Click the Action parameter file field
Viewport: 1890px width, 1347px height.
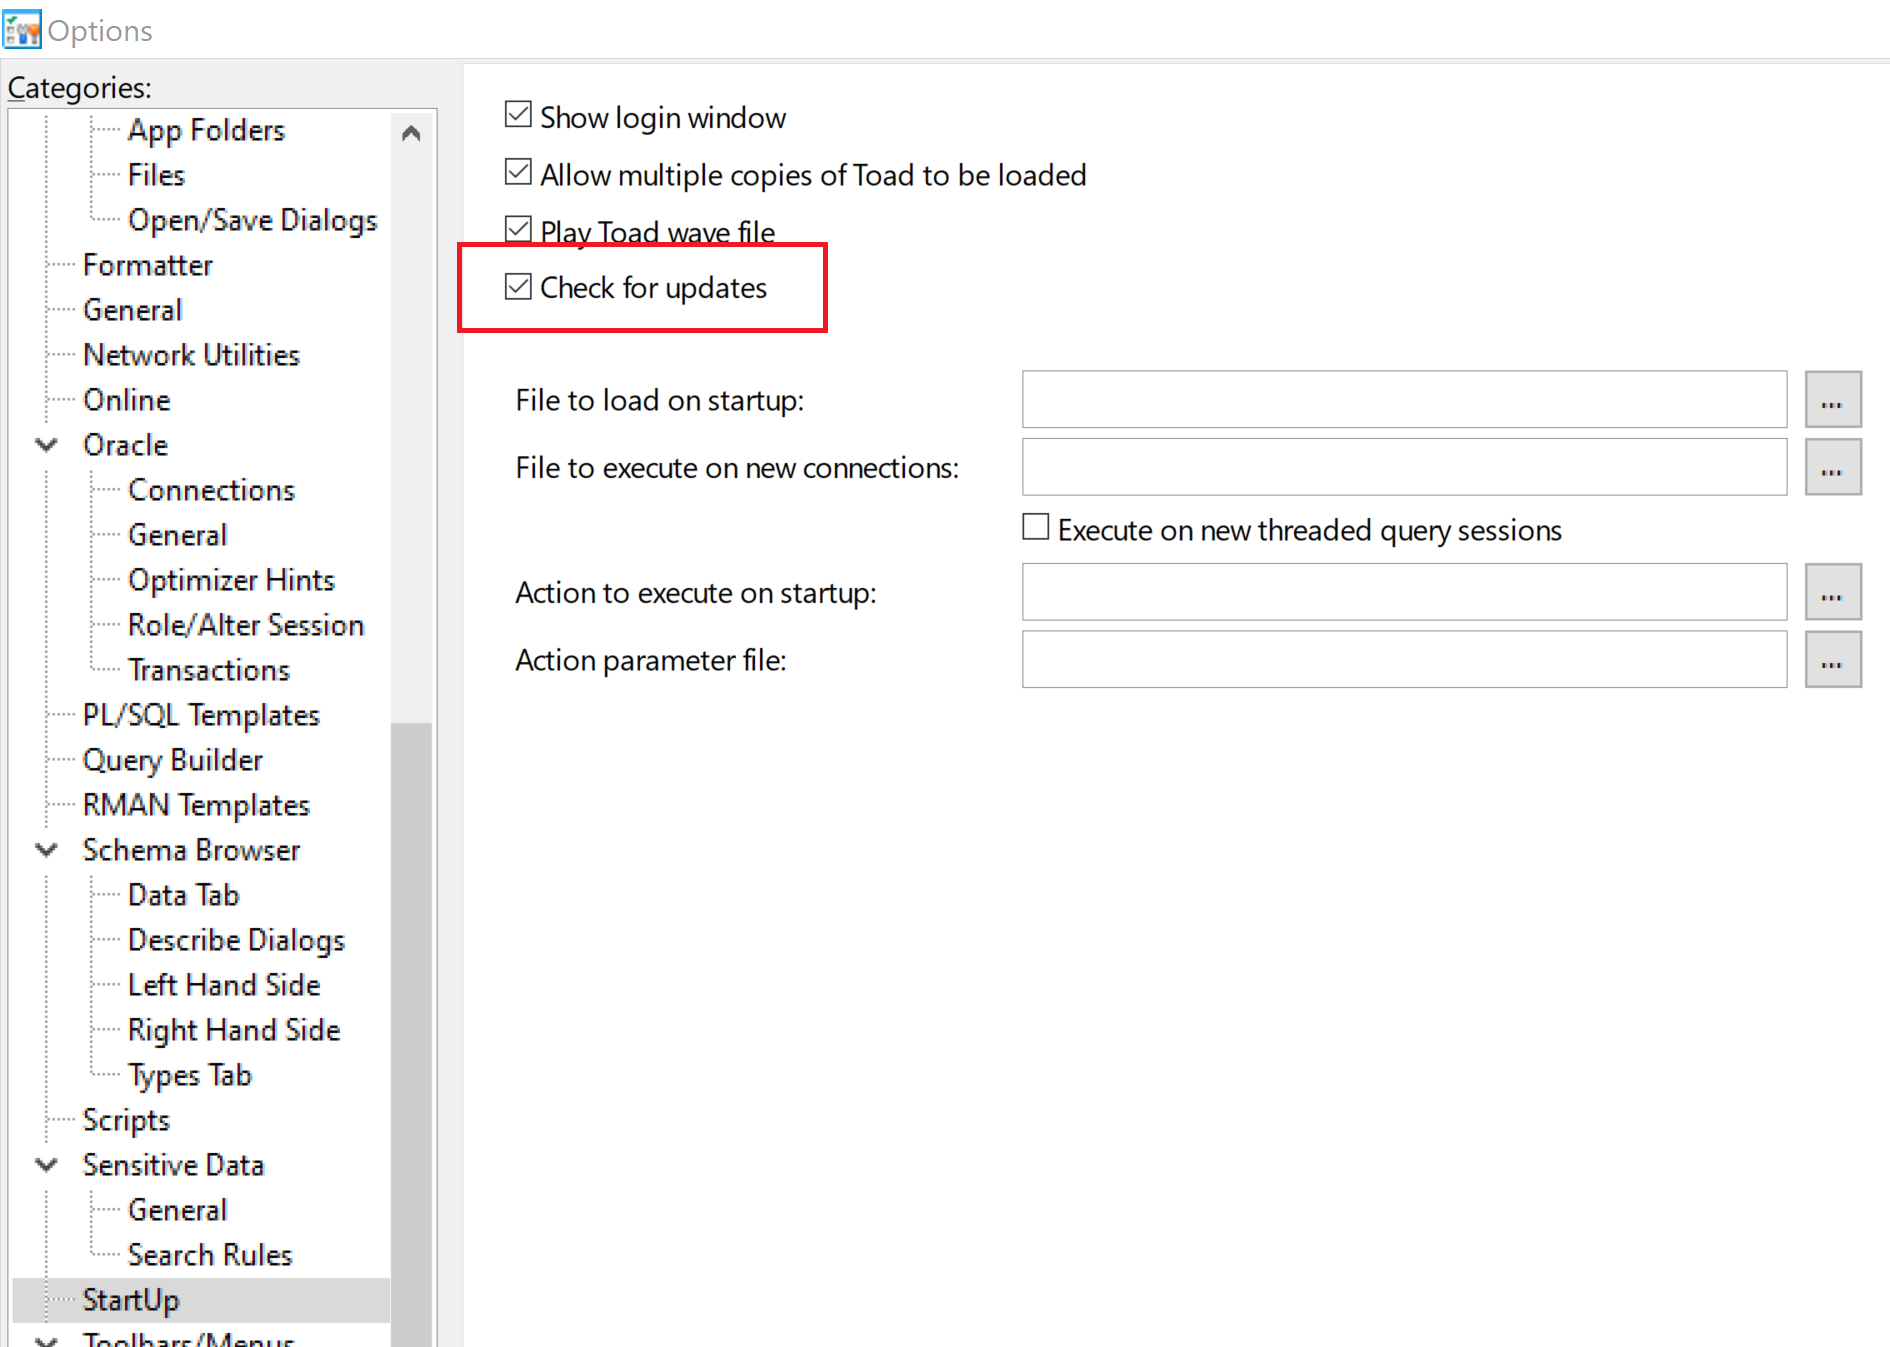(1404, 659)
